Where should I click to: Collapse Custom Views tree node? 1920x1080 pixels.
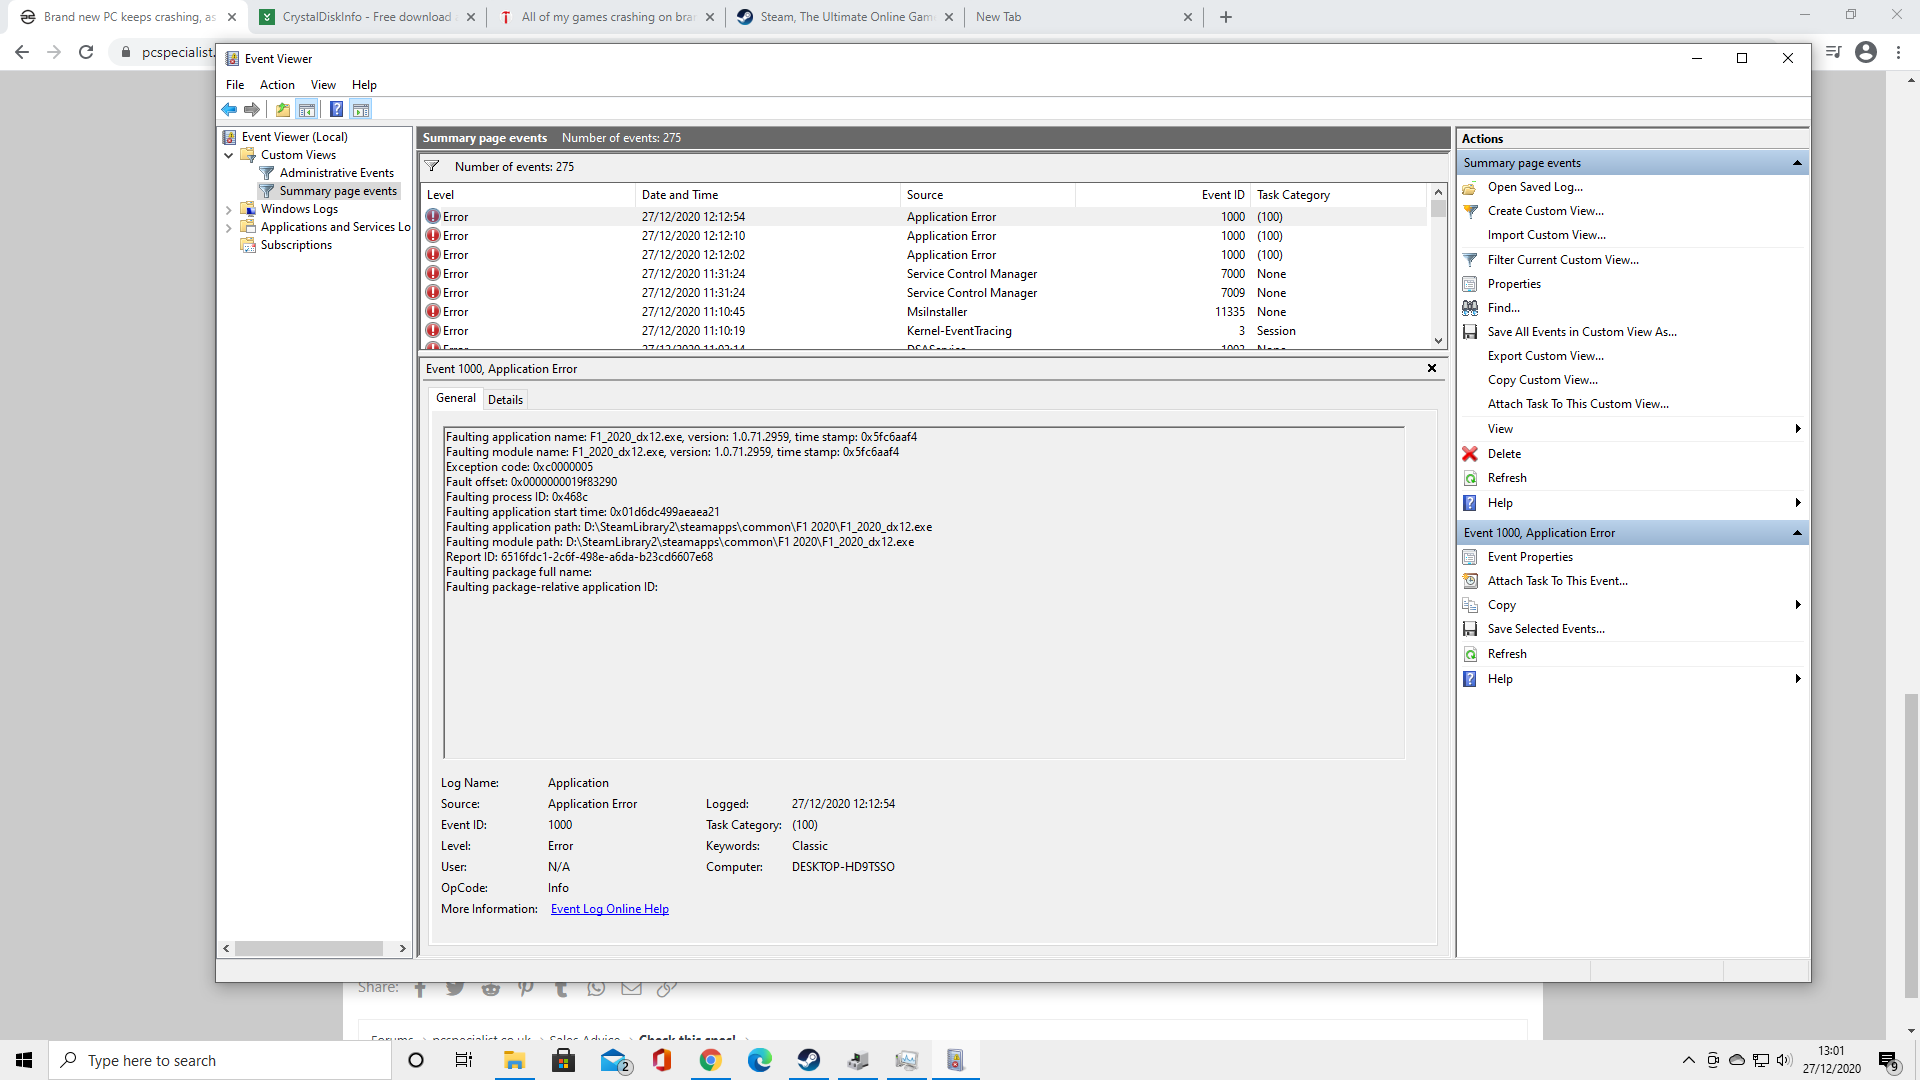tap(229, 155)
